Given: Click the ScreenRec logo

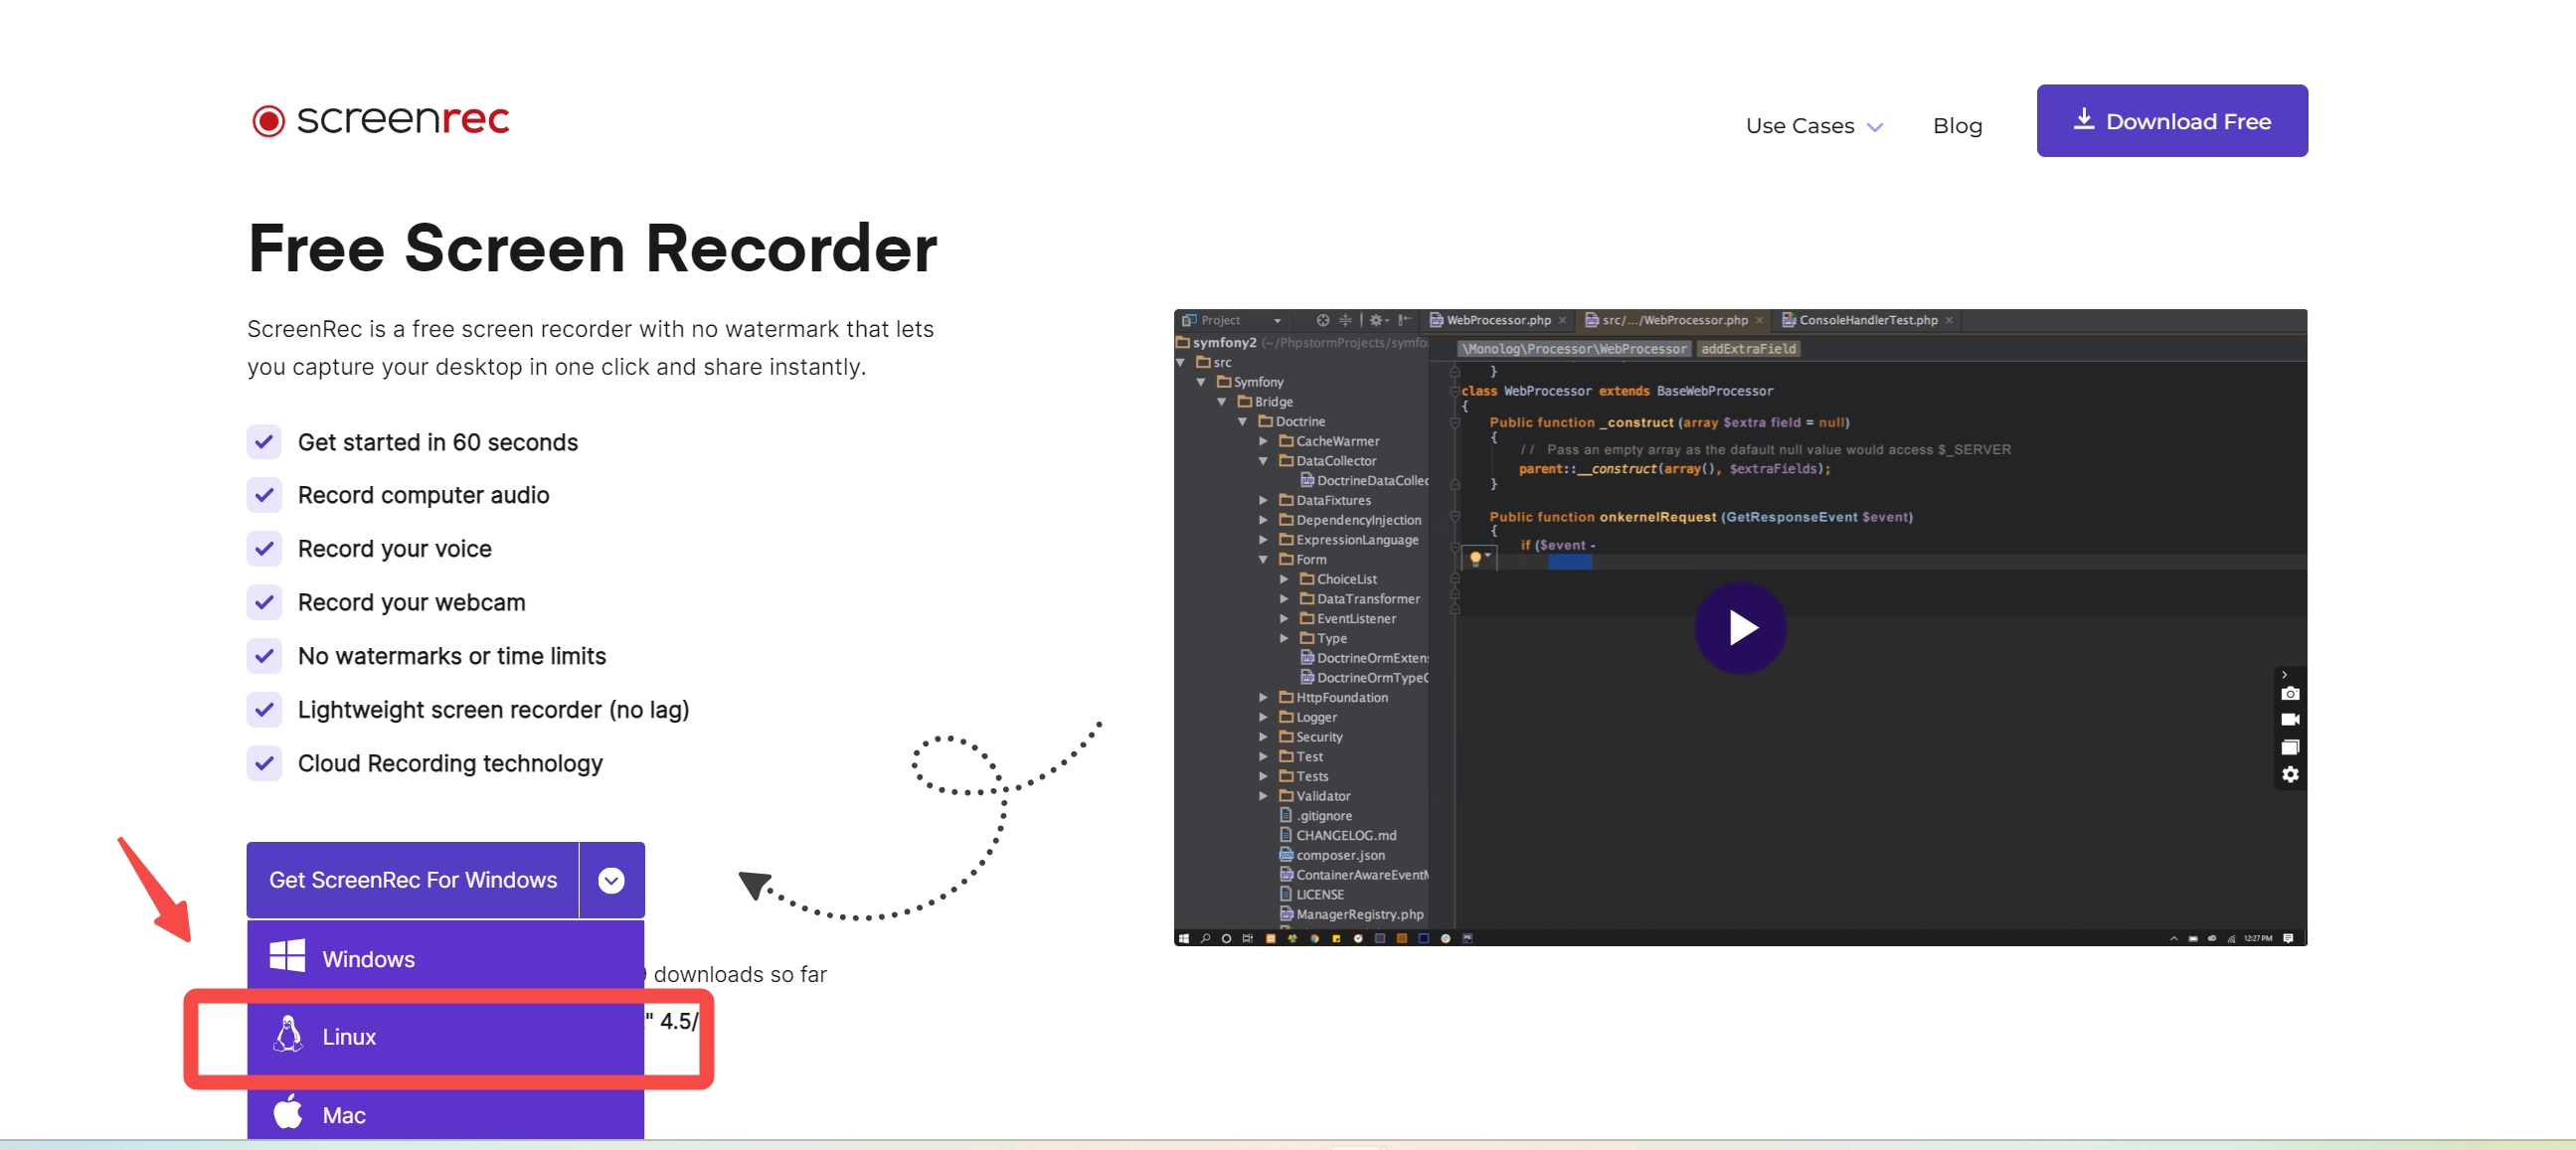Looking at the screenshot, I should point(380,120).
